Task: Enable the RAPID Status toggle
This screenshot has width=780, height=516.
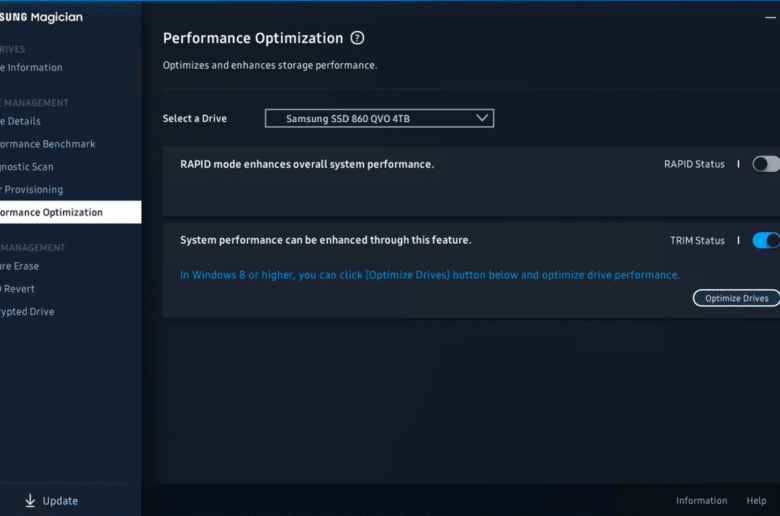Action: click(x=766, y=164)
